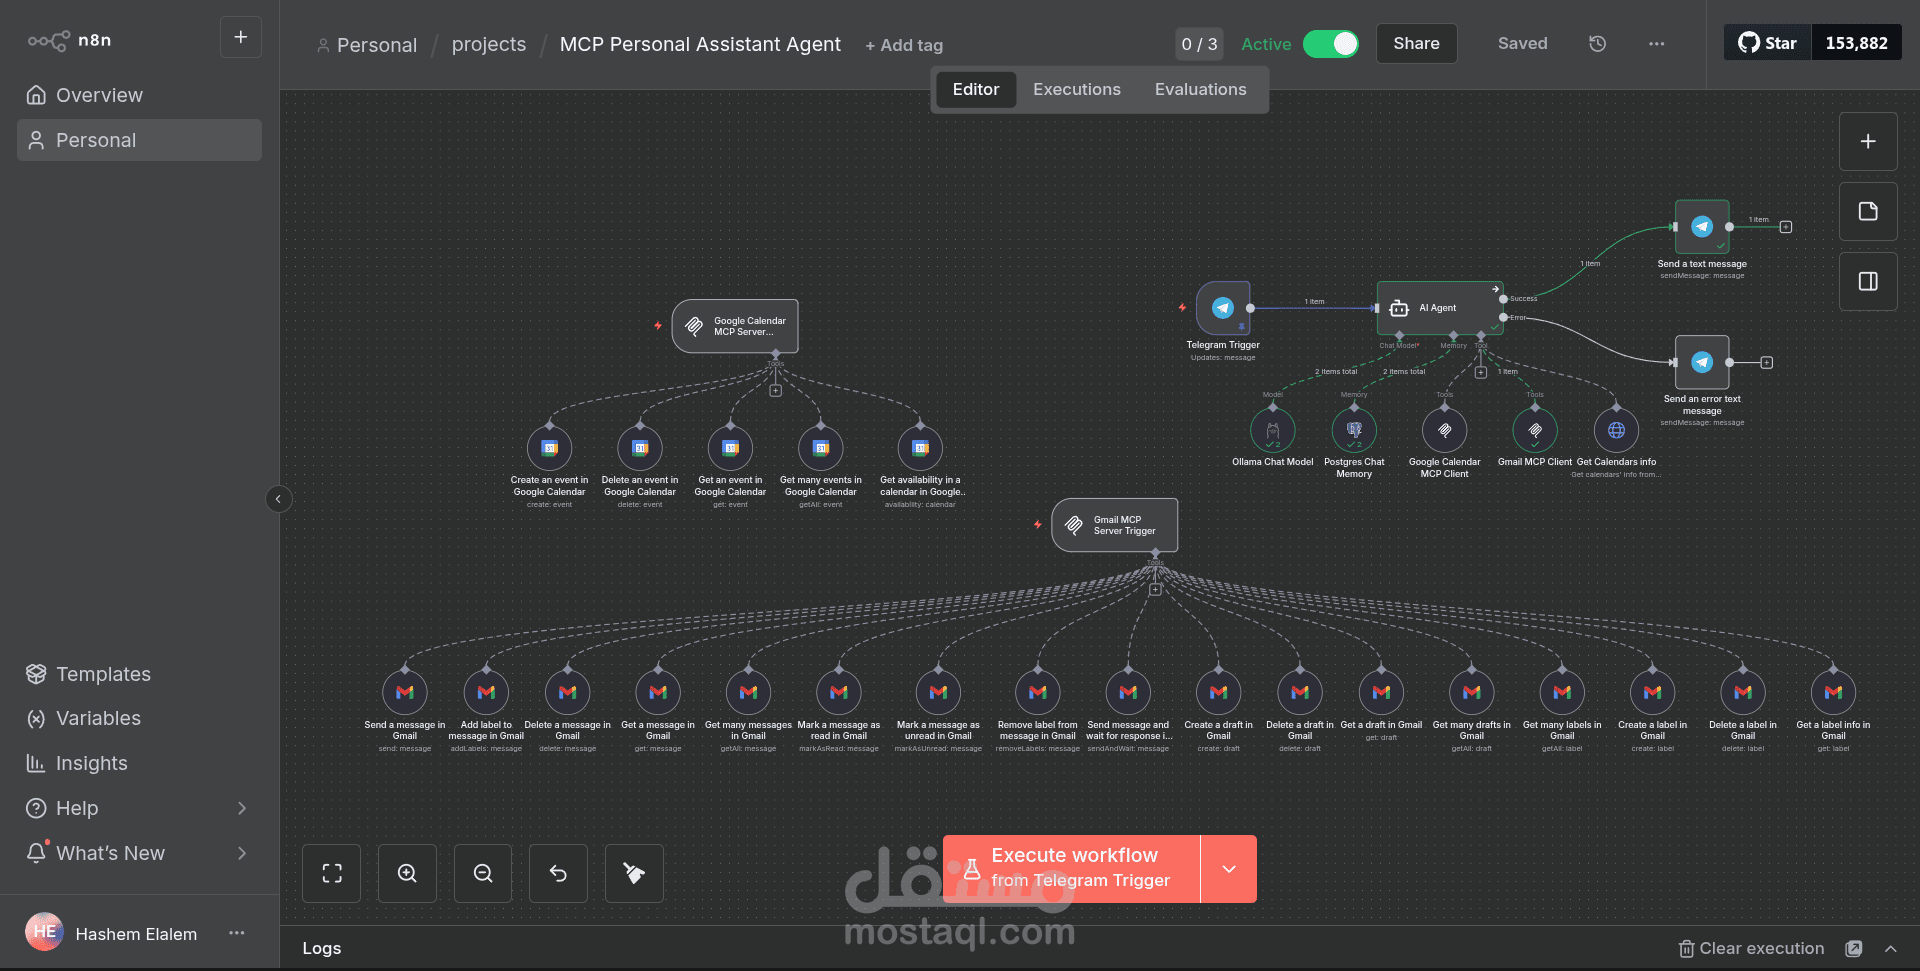Open Execute workflow trigger dropdown arrow
The image size is (1920, 971).
1229,869
